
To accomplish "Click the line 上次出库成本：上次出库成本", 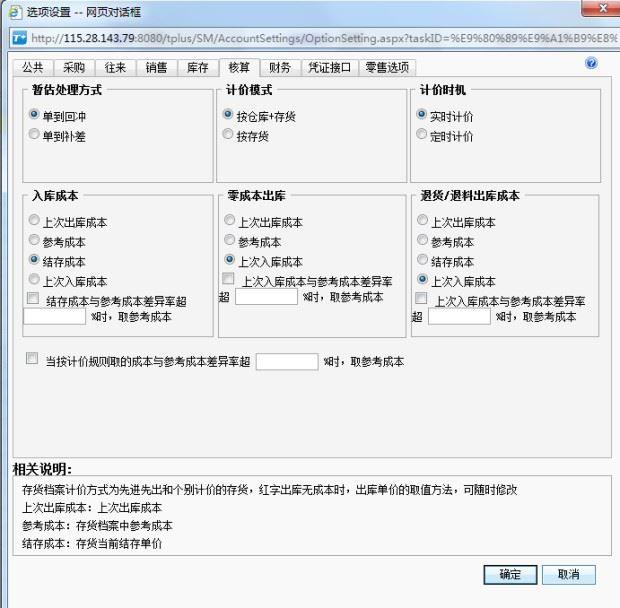I will [x=92, y=507].
